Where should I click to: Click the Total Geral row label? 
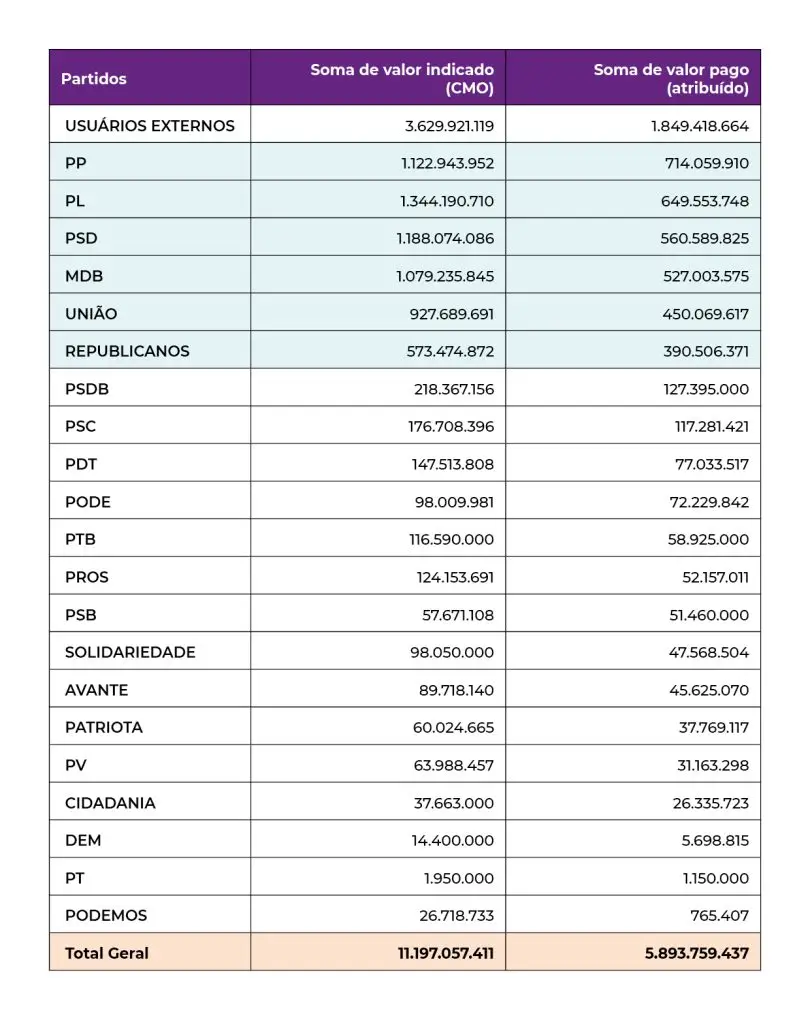pos(107,953)
